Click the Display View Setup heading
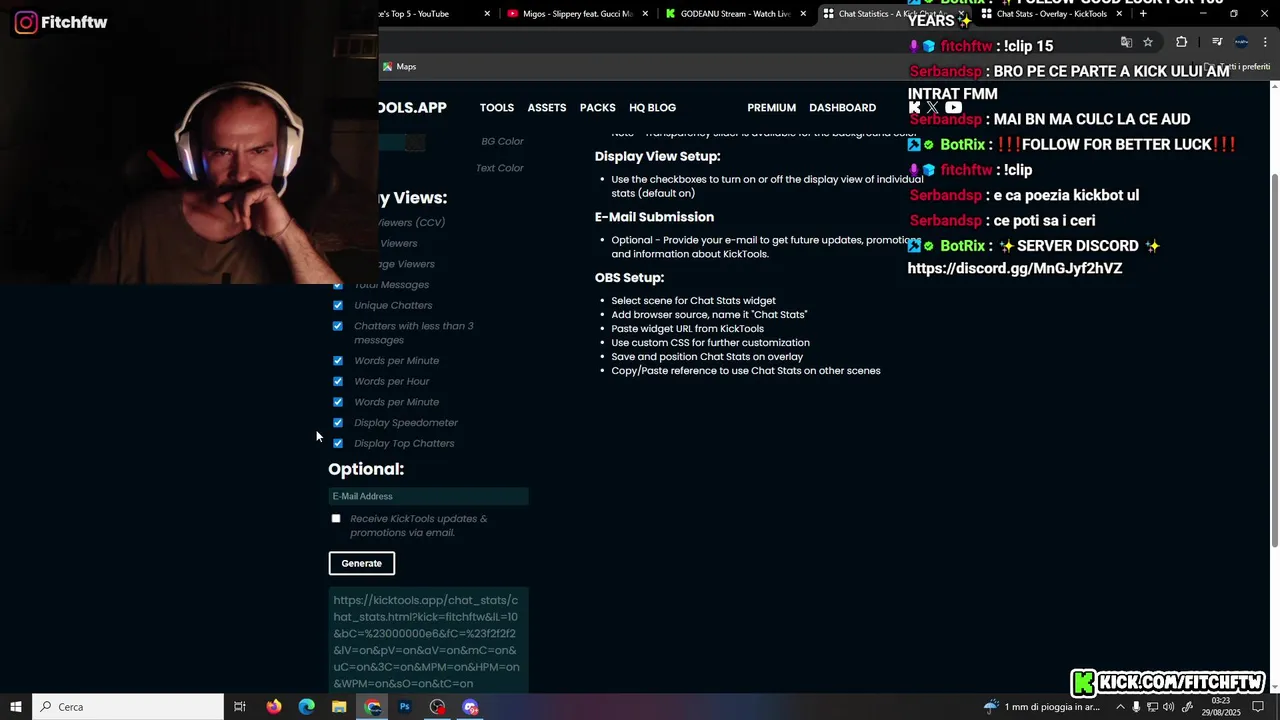The width and height of the screenshot is (1280, 720). 657,156
